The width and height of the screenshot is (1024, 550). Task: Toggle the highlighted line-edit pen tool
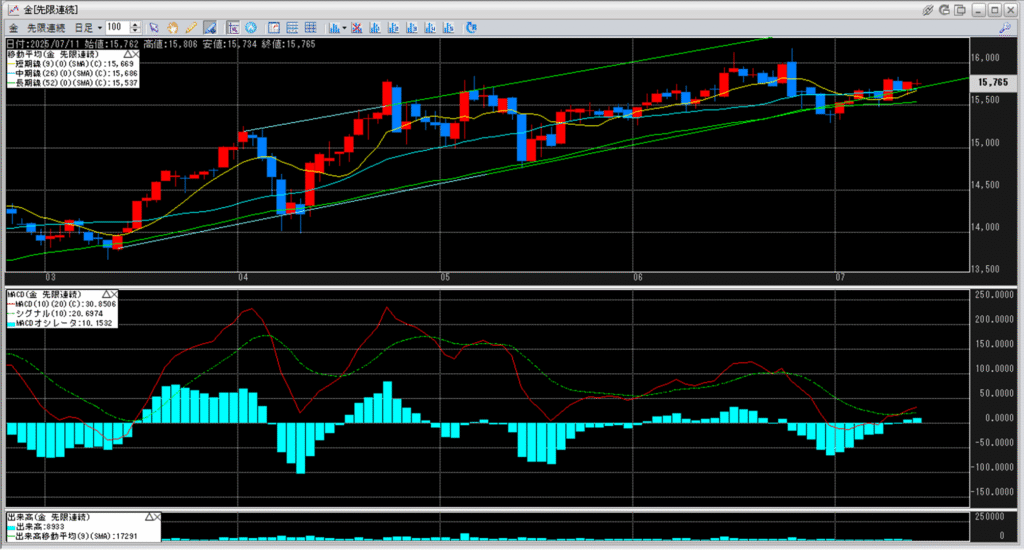[210, 27]
